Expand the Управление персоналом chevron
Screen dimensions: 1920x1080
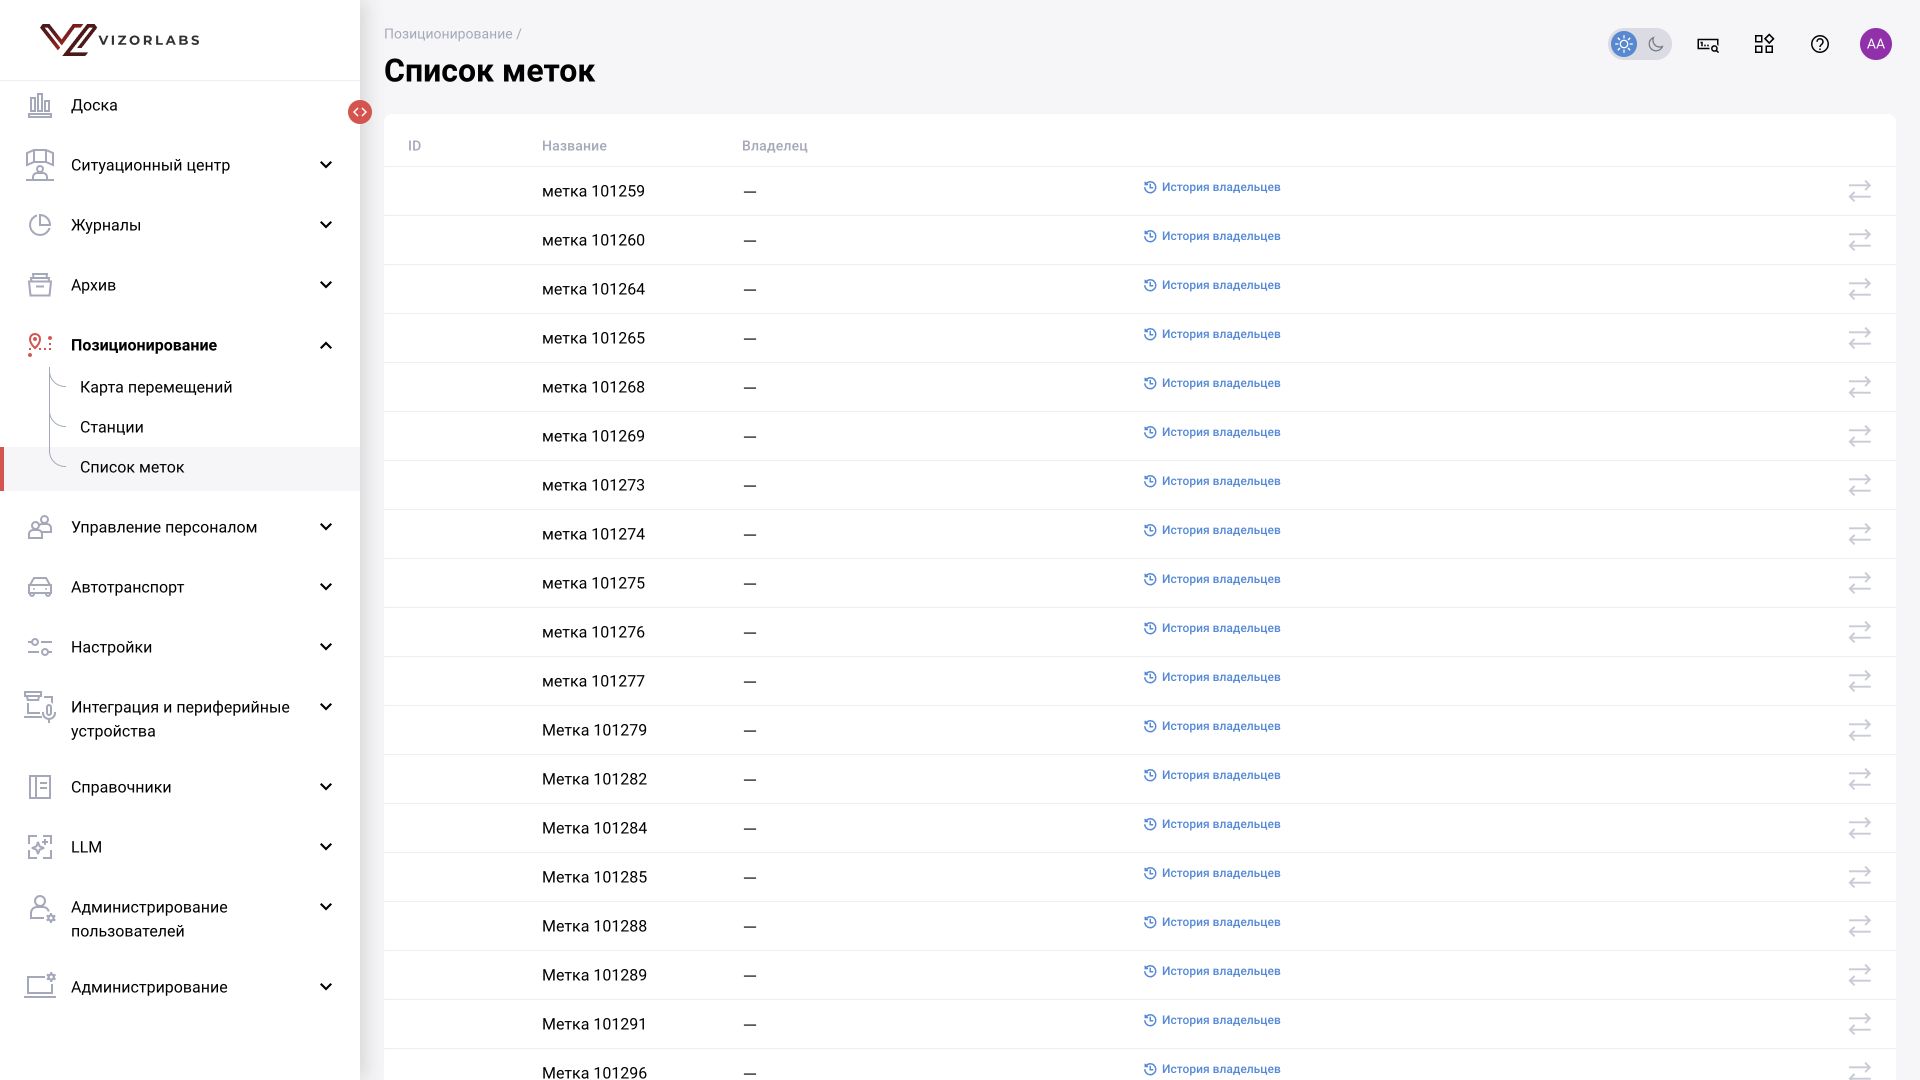326,527
